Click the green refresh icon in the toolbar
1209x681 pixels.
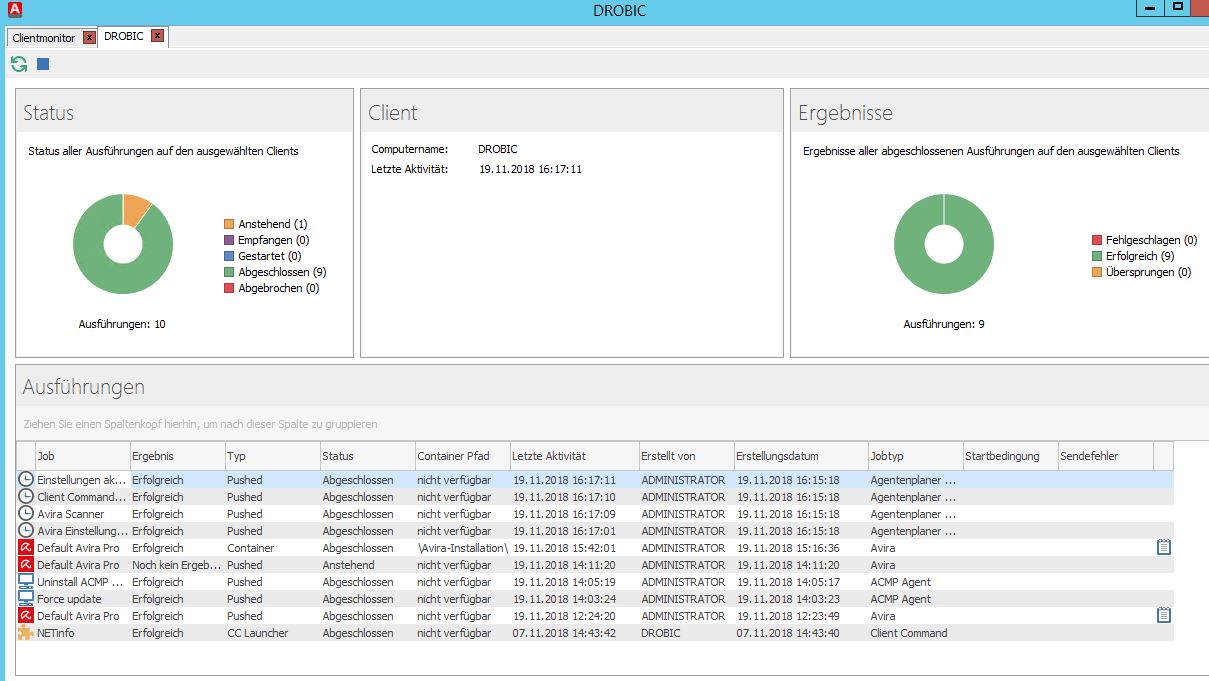coord(18,64)
